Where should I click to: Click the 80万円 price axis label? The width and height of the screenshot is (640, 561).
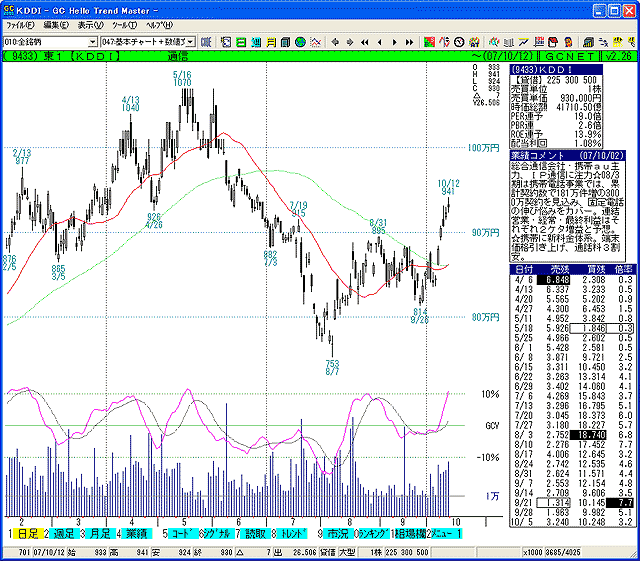coord(486,317)
